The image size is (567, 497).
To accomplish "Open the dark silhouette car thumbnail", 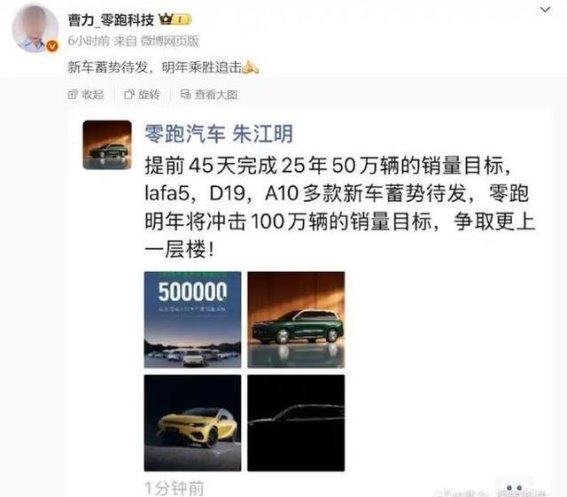I will 296,423.
